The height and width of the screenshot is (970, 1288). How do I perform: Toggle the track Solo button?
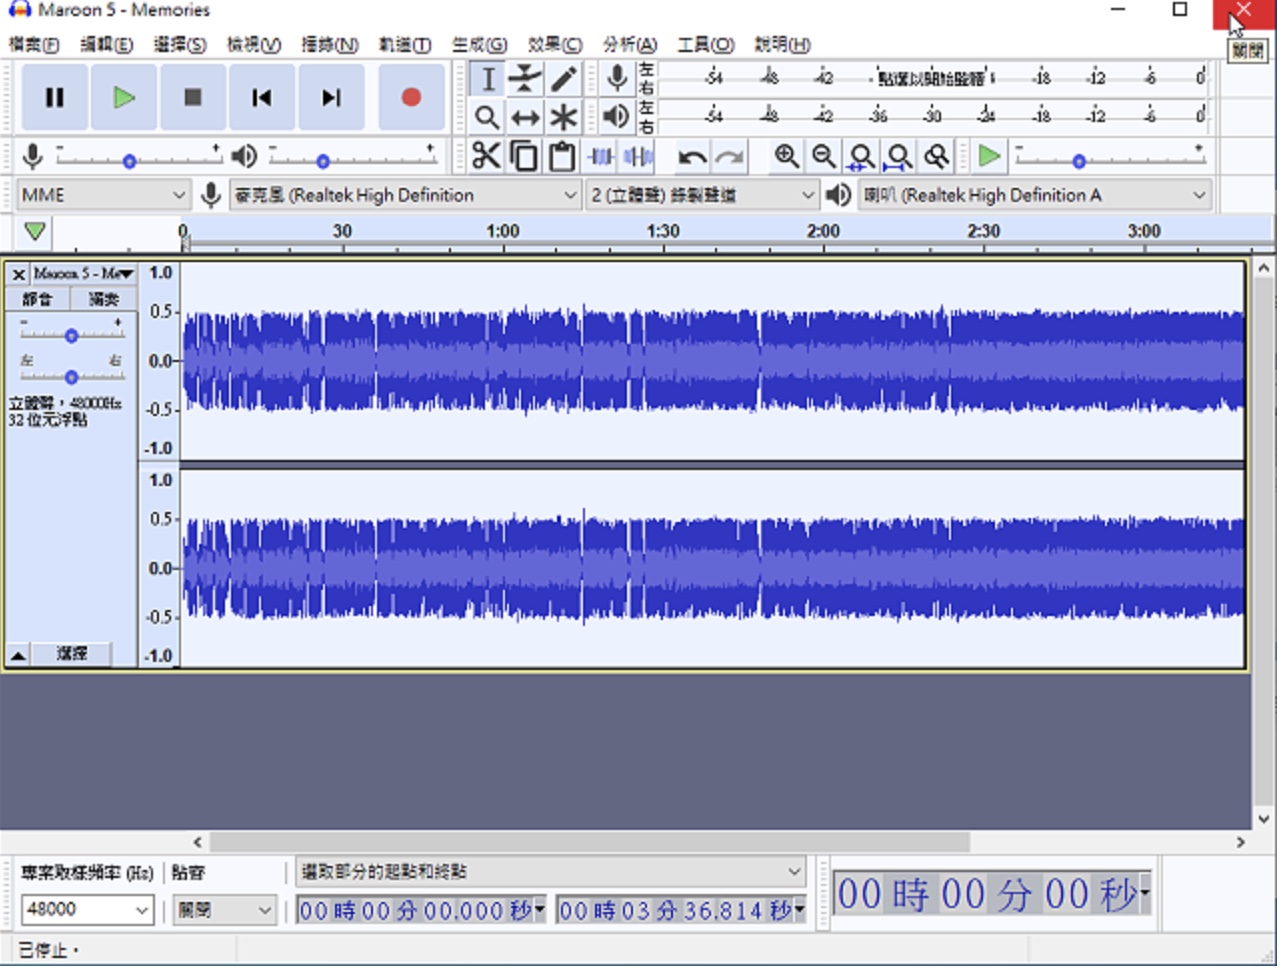pos(103,300)
